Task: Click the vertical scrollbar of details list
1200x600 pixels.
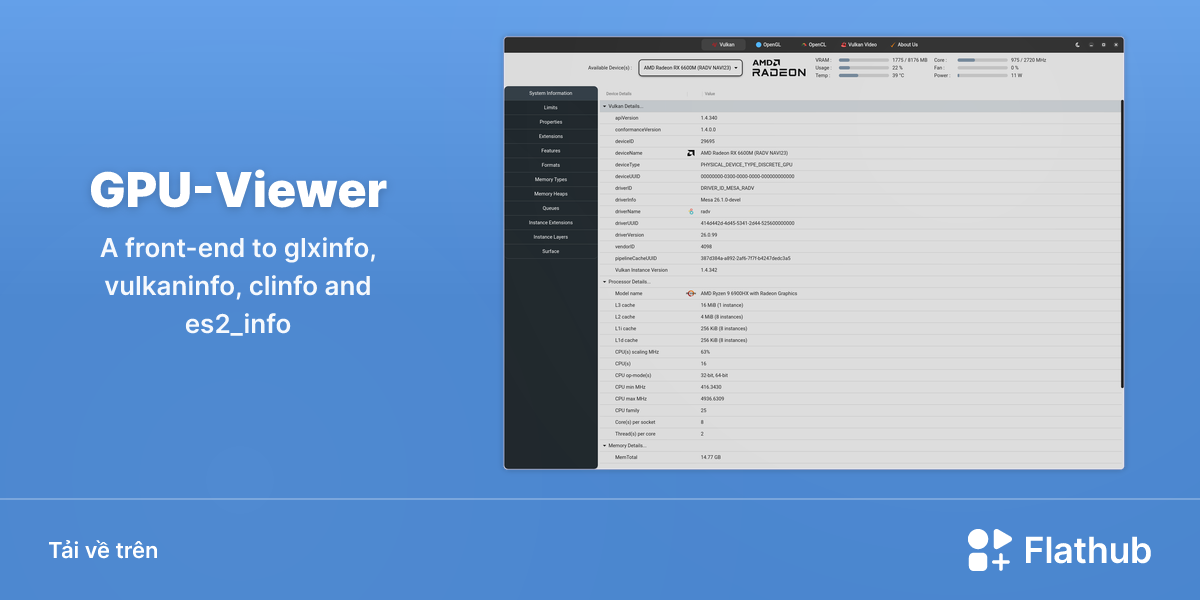Action: tap(1122, 243)
